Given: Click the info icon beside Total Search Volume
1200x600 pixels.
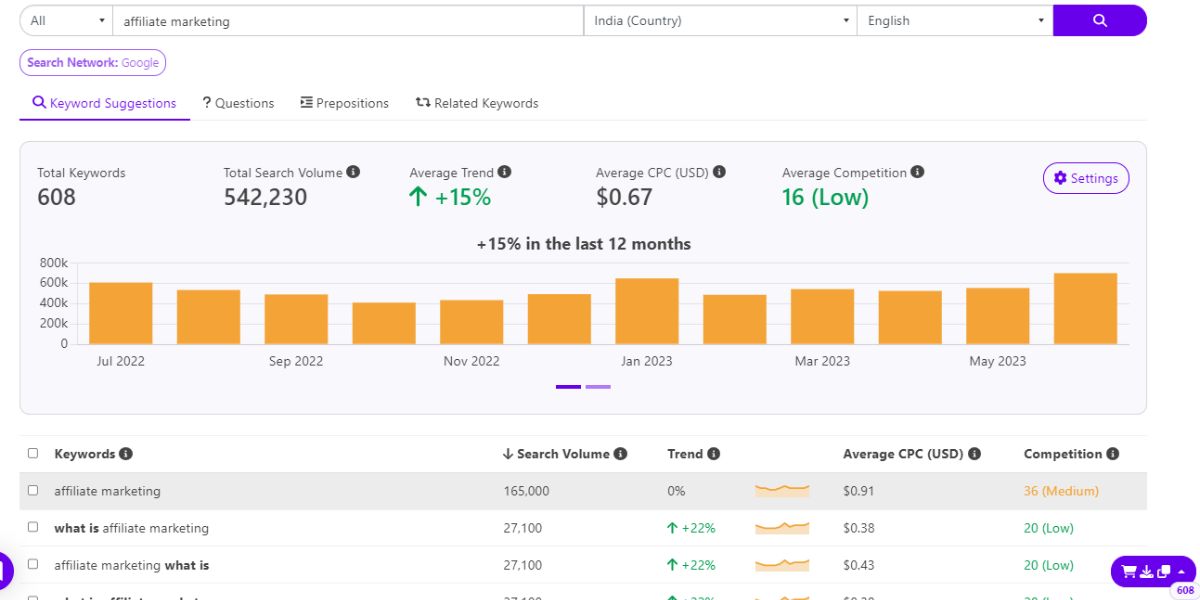Looking at the screenshot, I should coord(353,172).
